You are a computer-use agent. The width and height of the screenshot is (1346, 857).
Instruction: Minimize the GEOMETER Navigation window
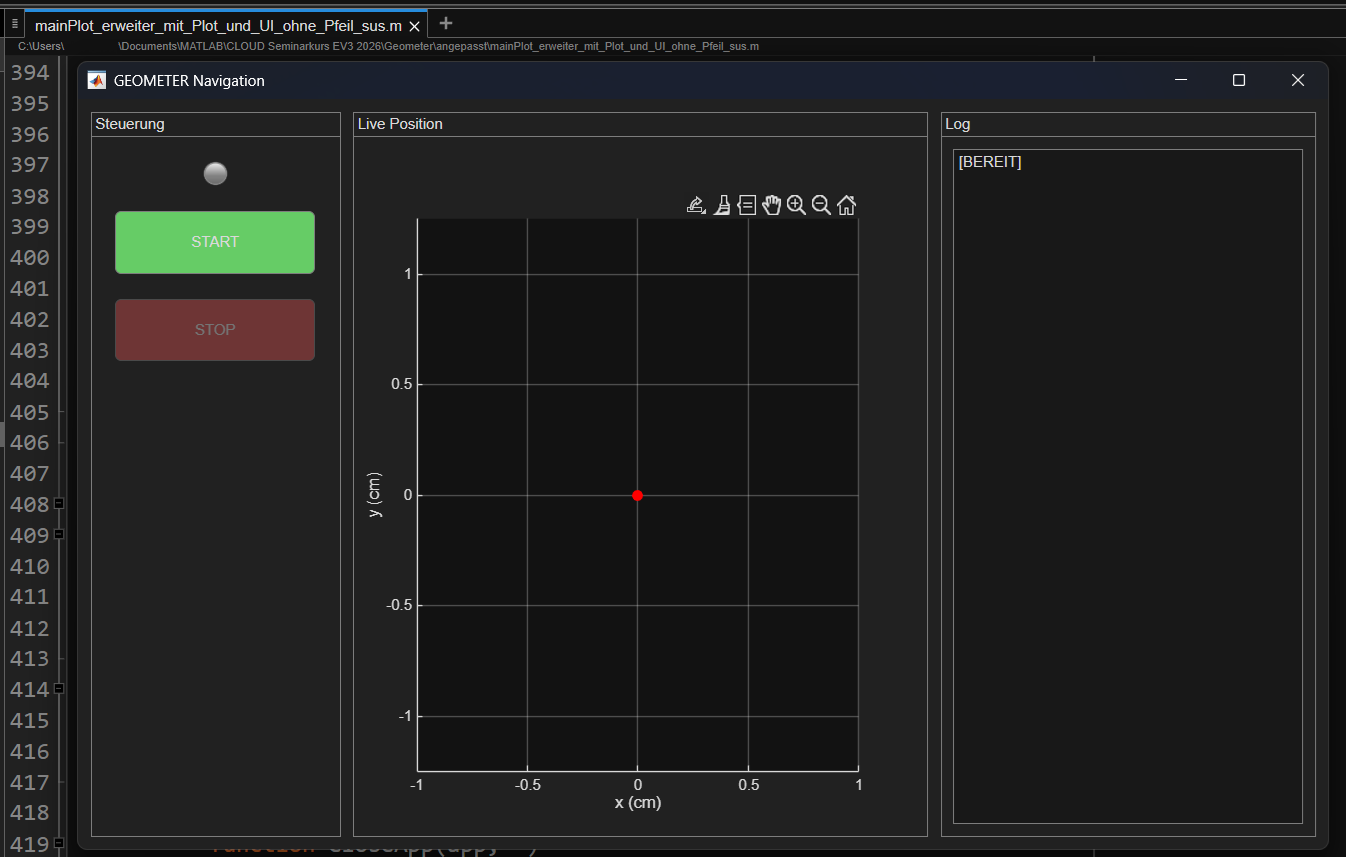(x=1181, y=80)
